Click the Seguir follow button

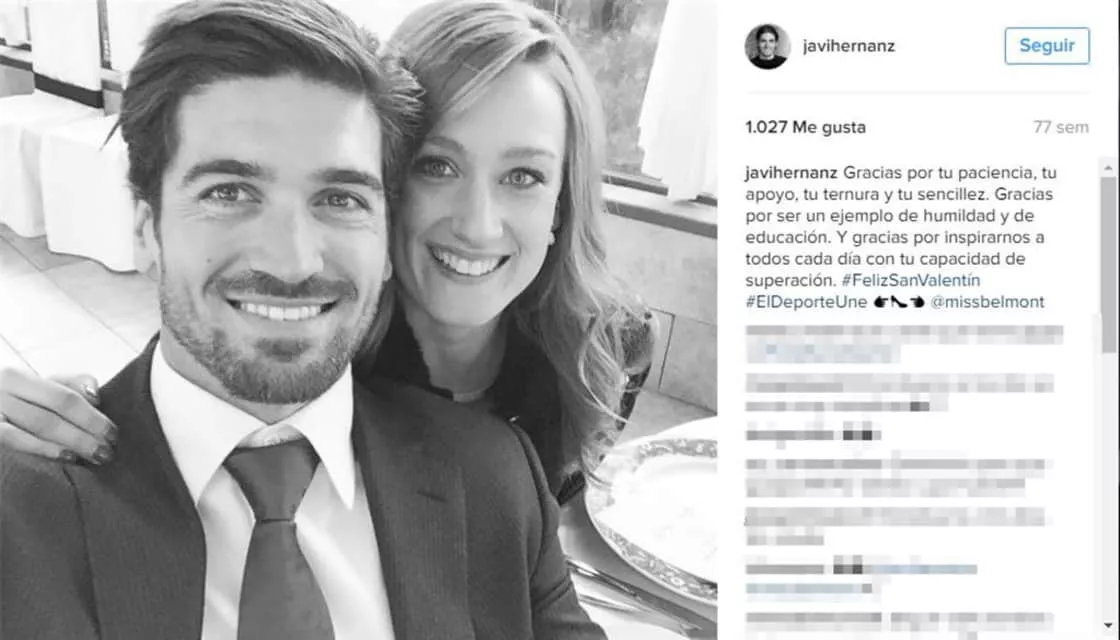(x=1047, y=46)
